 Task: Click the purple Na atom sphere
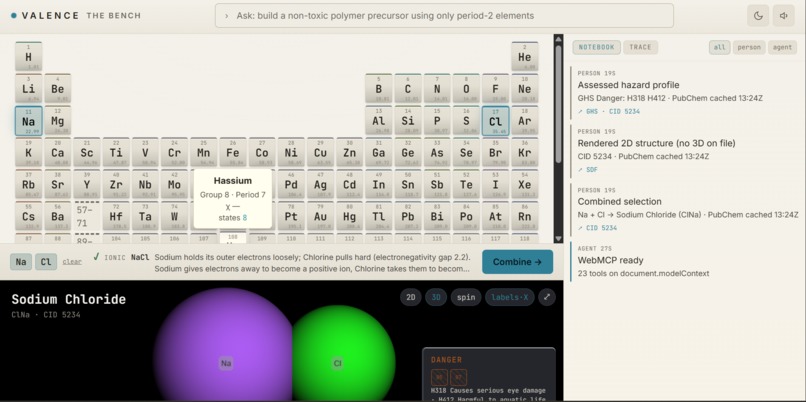tap(224, 344)
